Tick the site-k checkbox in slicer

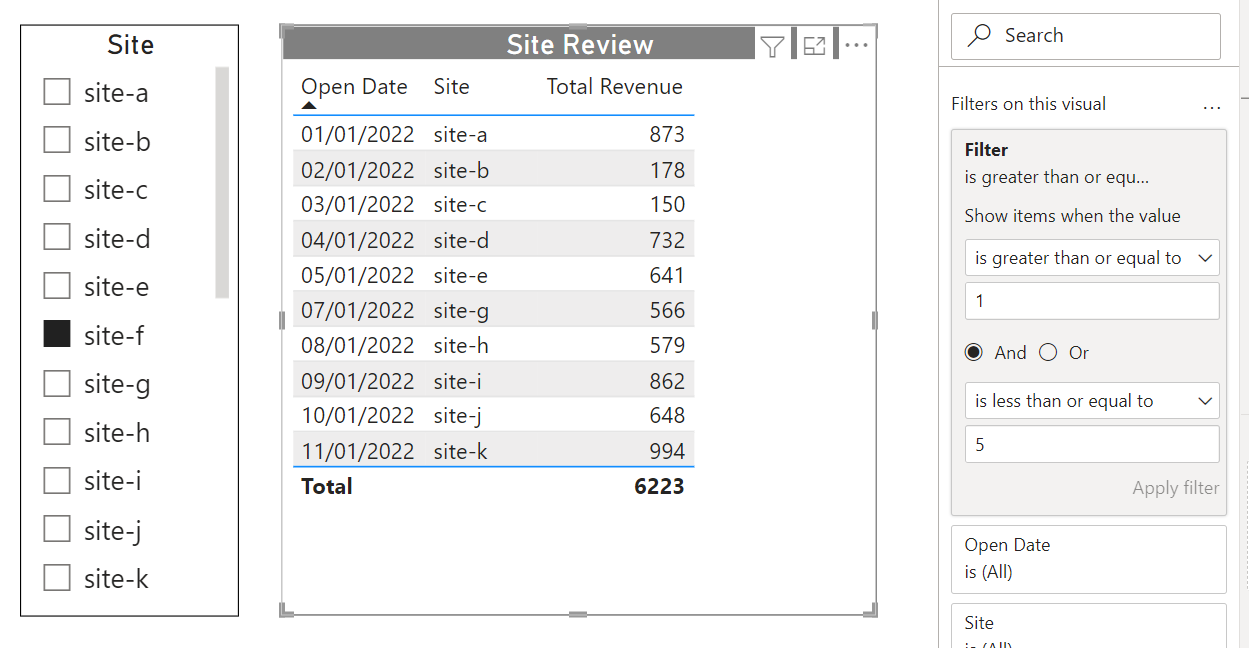pos(57,578)
